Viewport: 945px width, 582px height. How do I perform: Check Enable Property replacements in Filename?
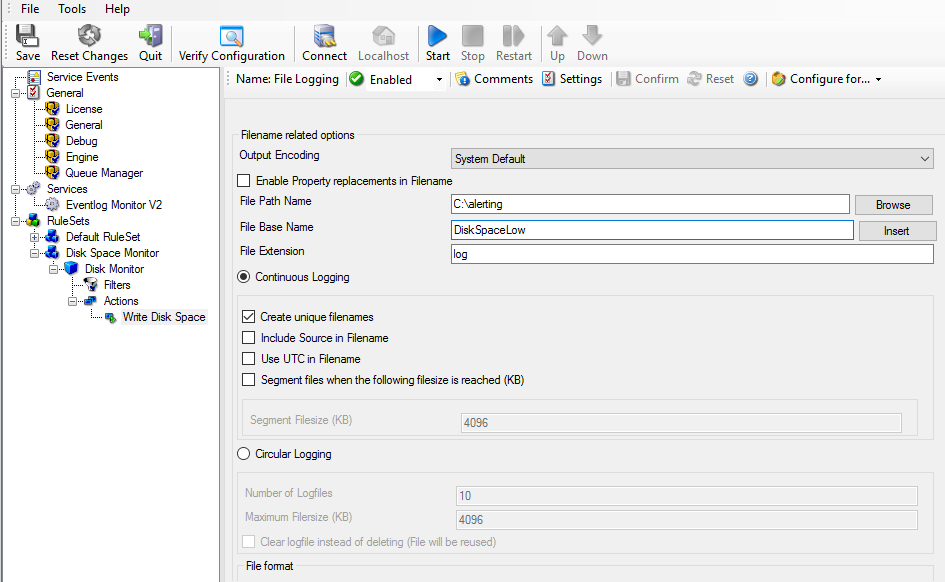(x=243, y=181)
